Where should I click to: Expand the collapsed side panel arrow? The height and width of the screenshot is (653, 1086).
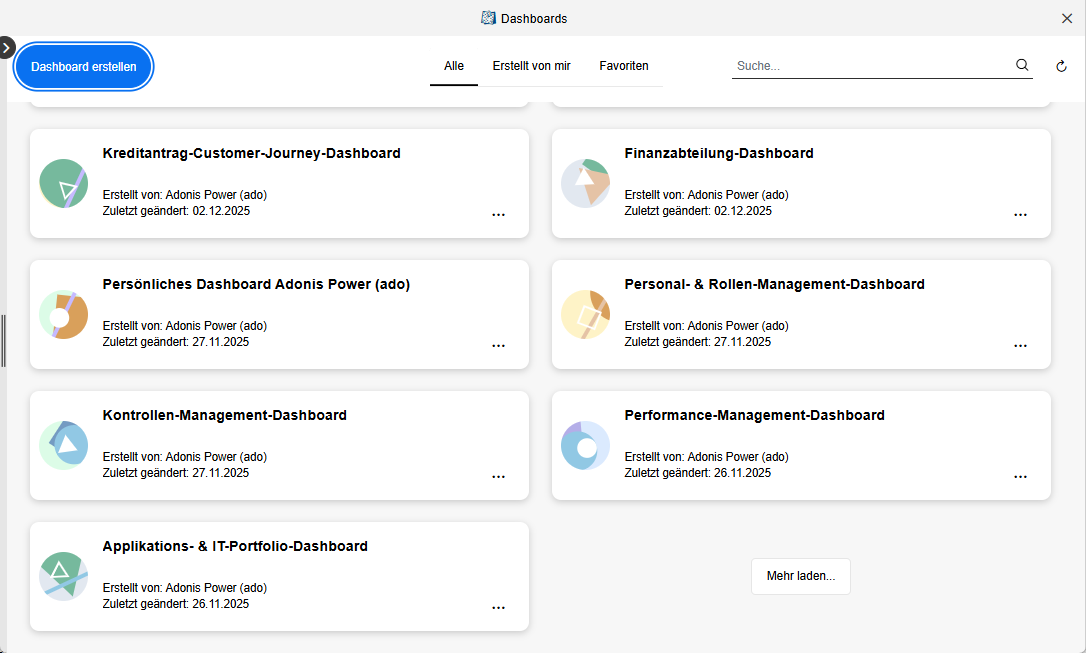click(x=6, y=48)
